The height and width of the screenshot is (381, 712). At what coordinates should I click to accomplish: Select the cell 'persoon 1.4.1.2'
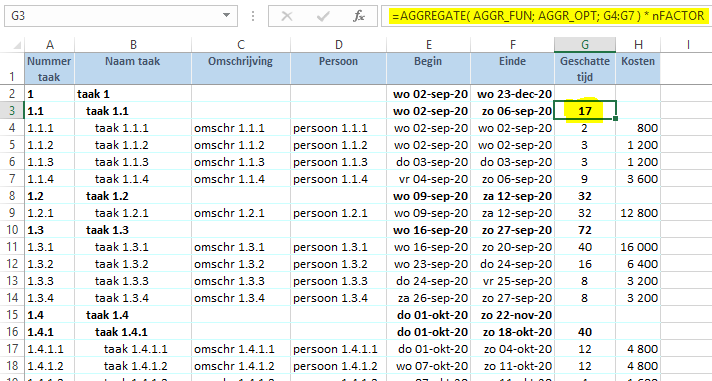point(338,366)
